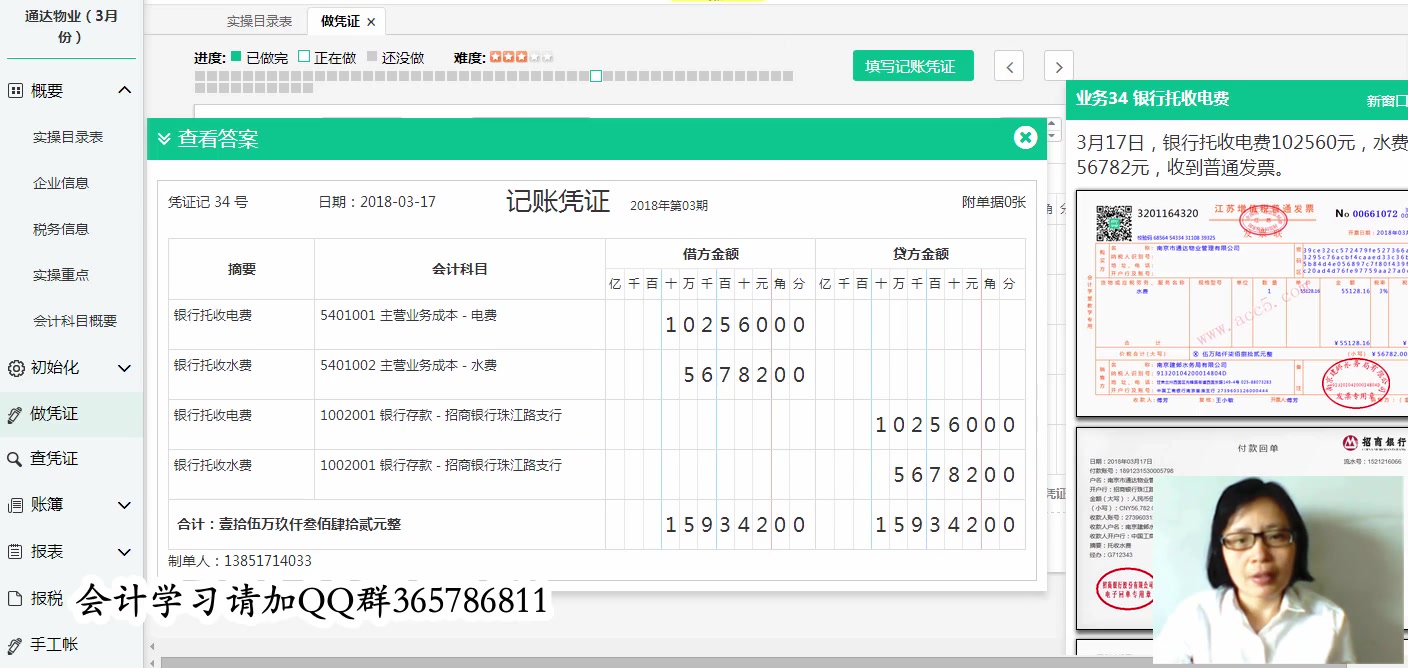Click the 报税 tax filing icon

[x=13, y=598]
